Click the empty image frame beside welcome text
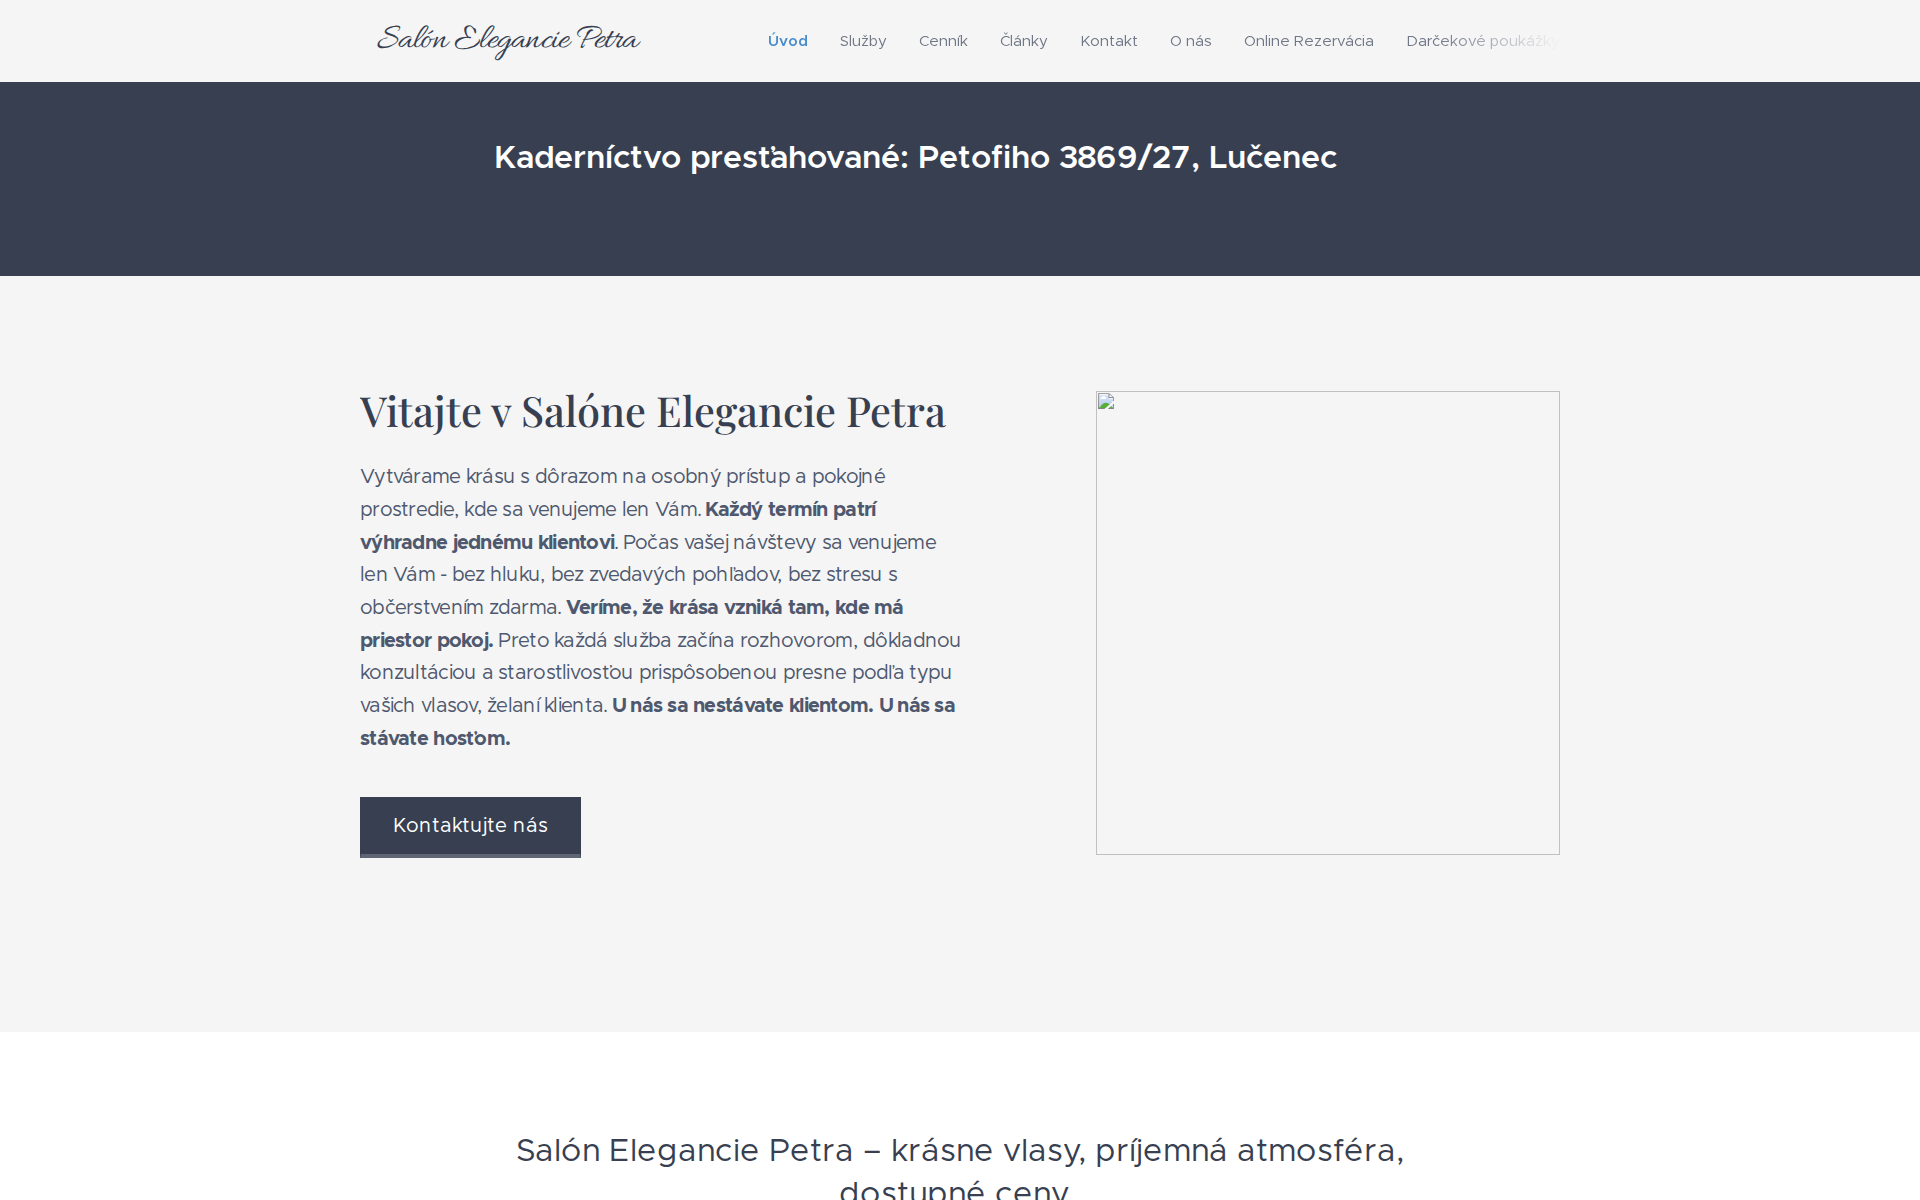 (x=1327, y=622)
